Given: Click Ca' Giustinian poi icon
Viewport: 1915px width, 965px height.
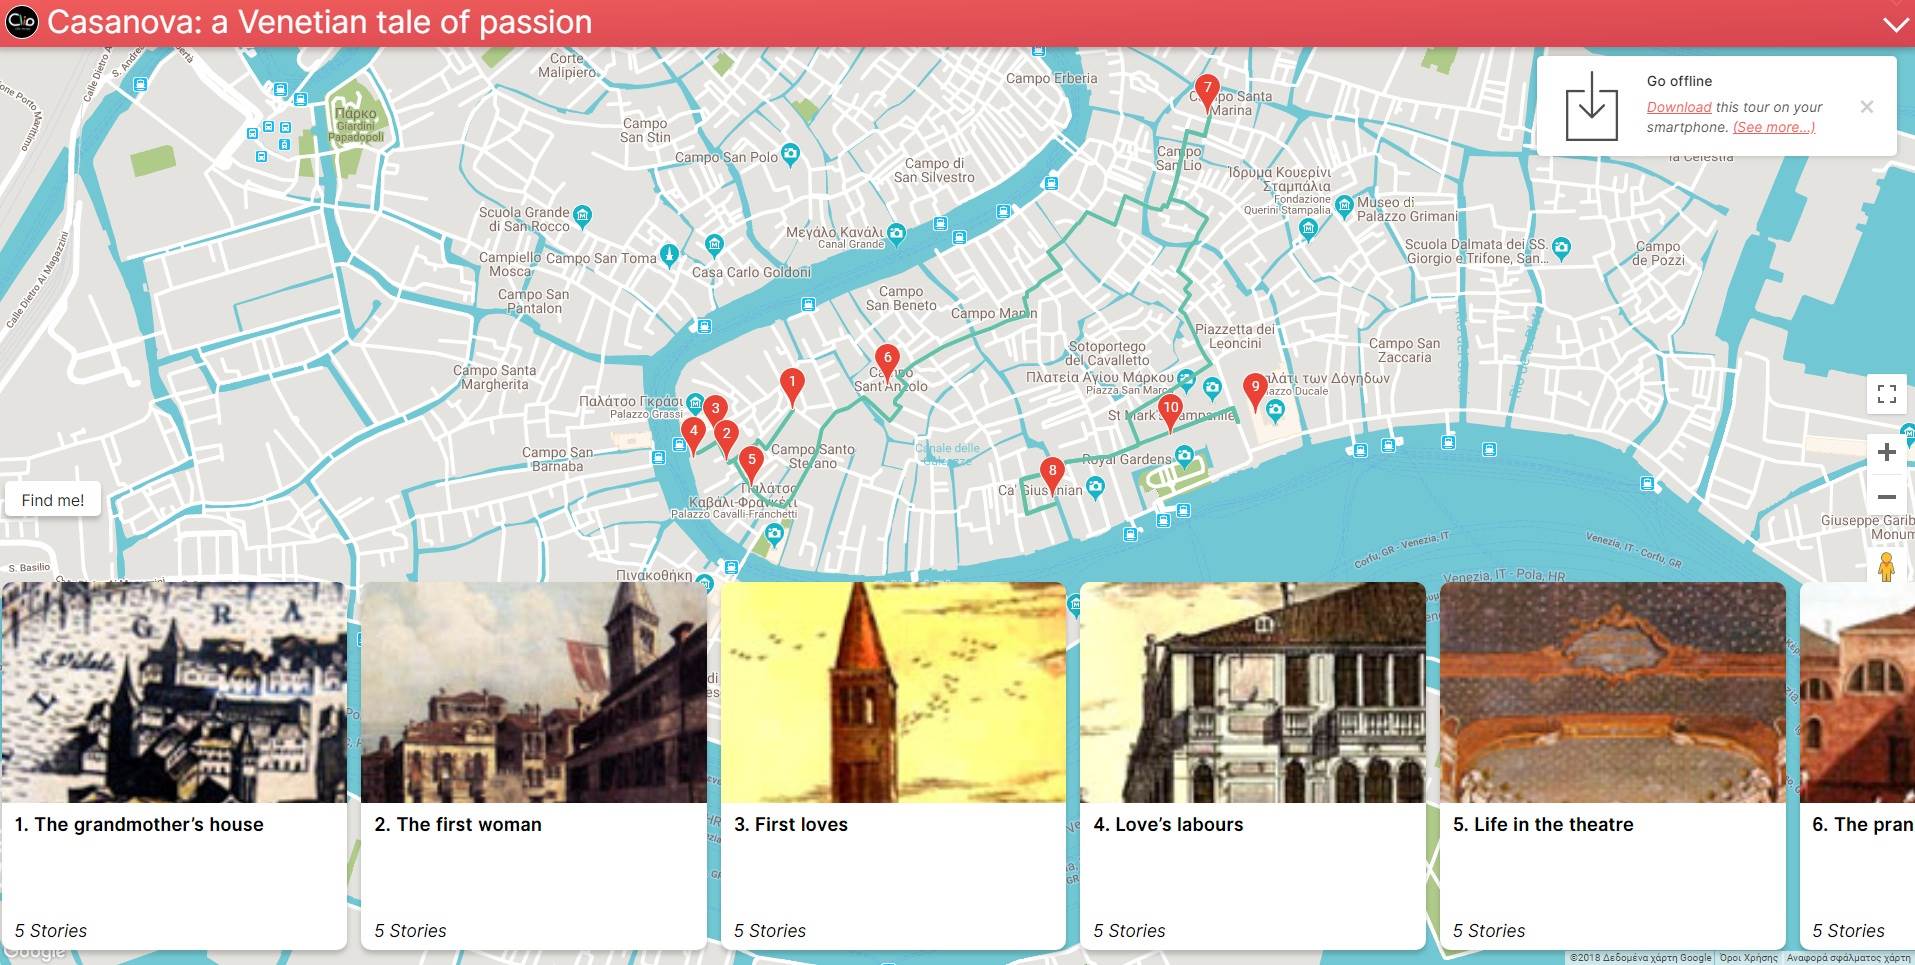Looking at the screenshot, I should (1095, 487).
